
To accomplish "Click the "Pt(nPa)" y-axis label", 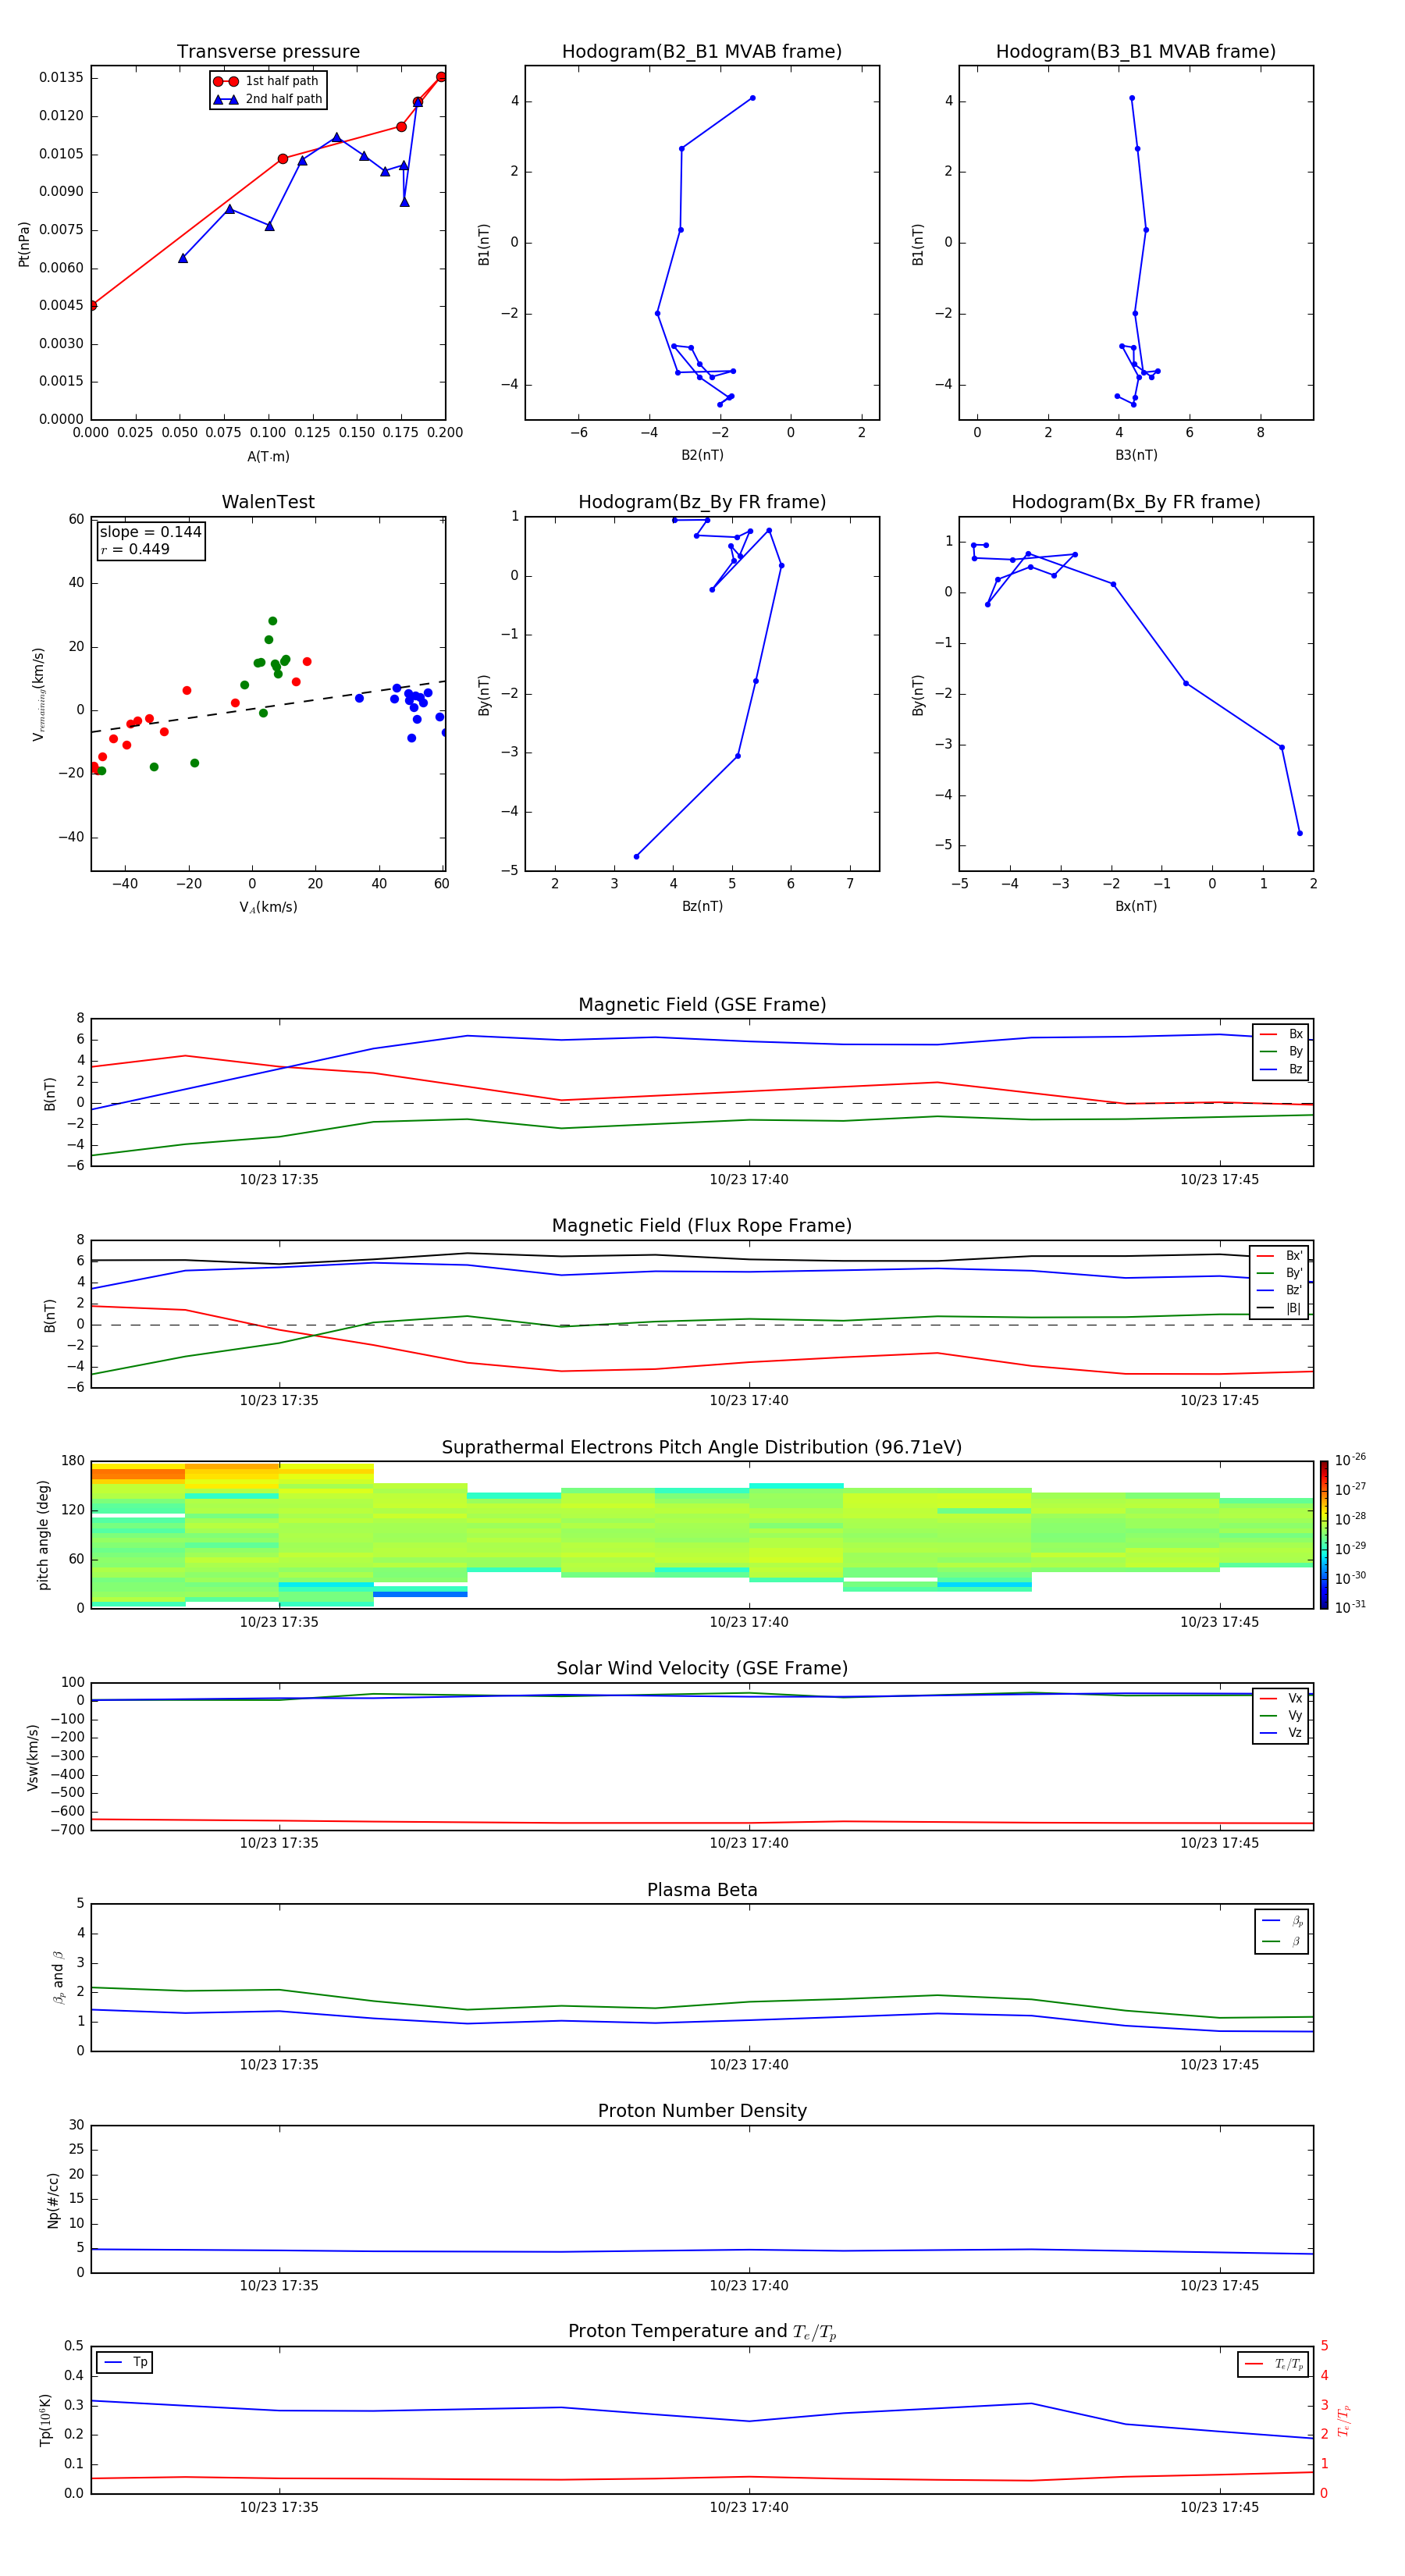I will click(24, 243).
